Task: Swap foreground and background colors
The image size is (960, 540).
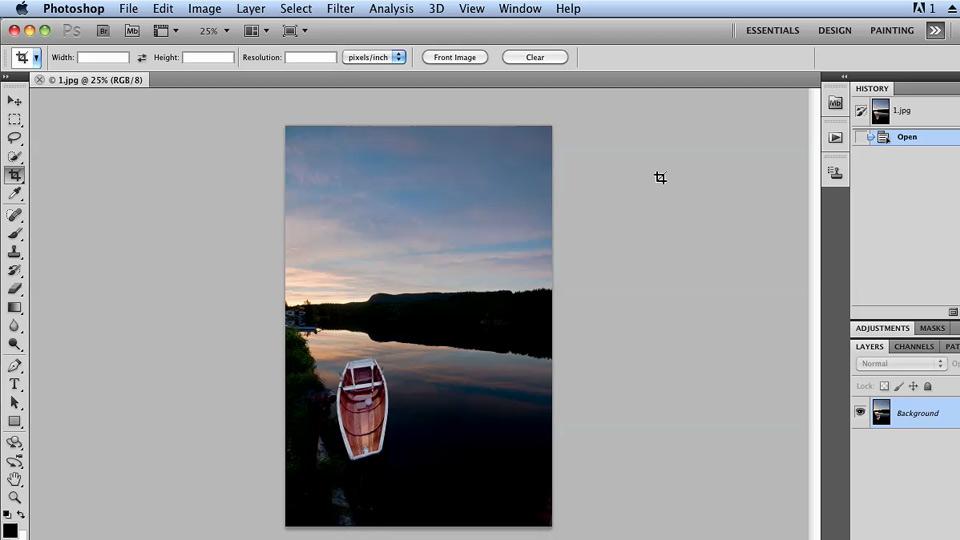Action: click(21, 515)
